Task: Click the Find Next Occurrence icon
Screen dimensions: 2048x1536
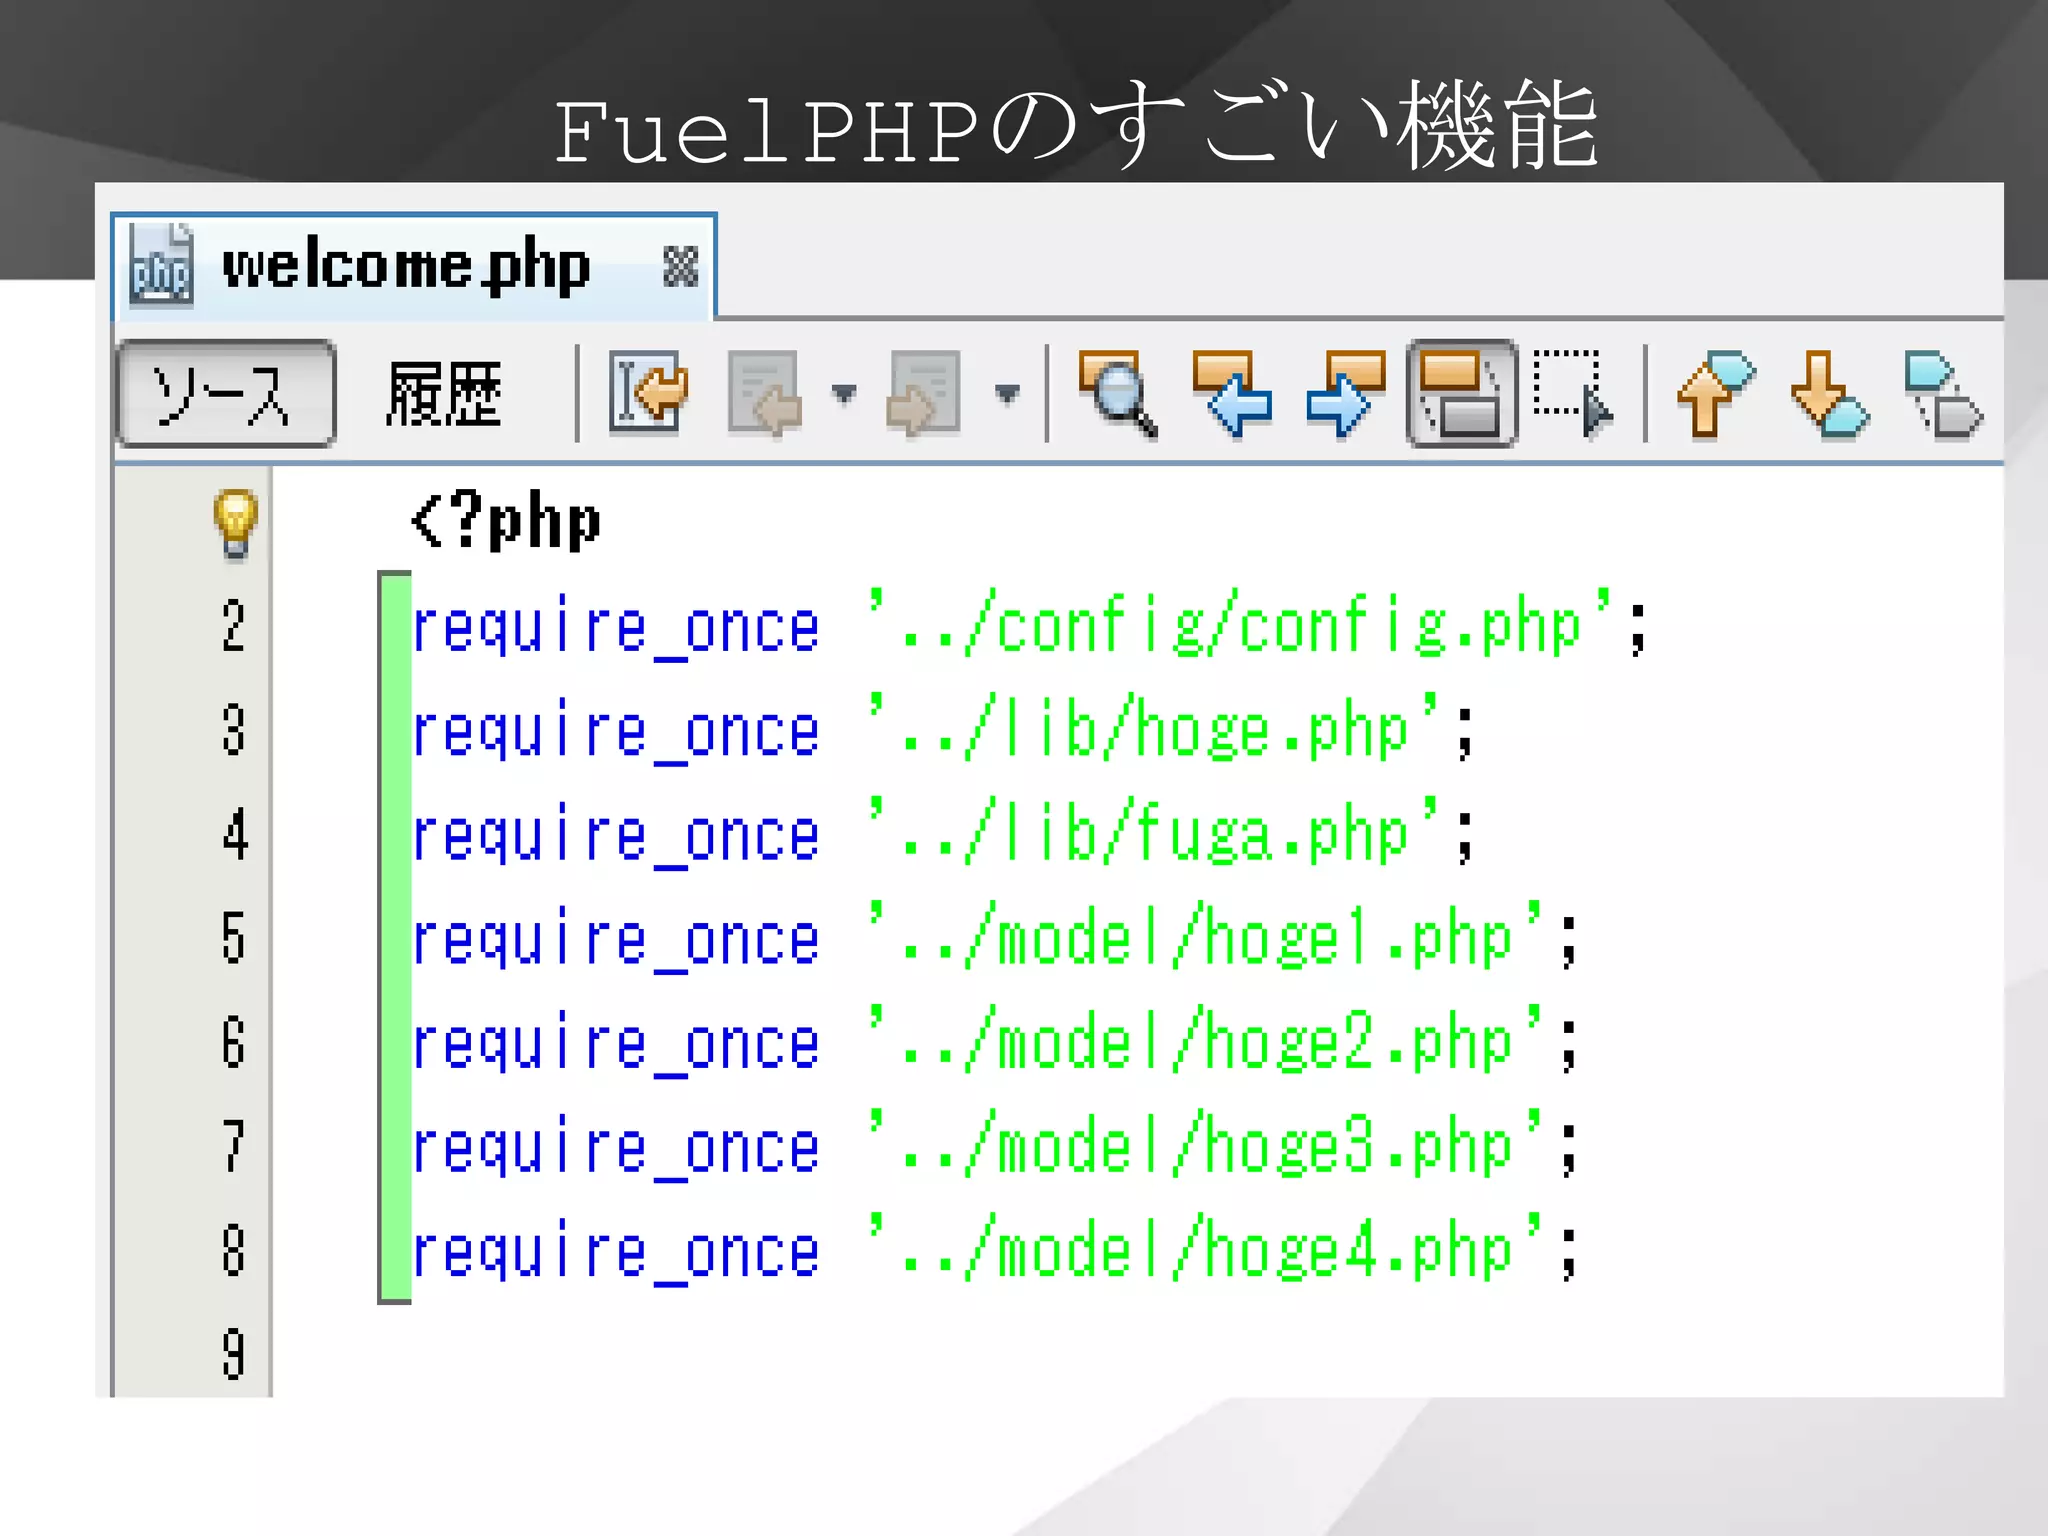Action: (1346, 393)
